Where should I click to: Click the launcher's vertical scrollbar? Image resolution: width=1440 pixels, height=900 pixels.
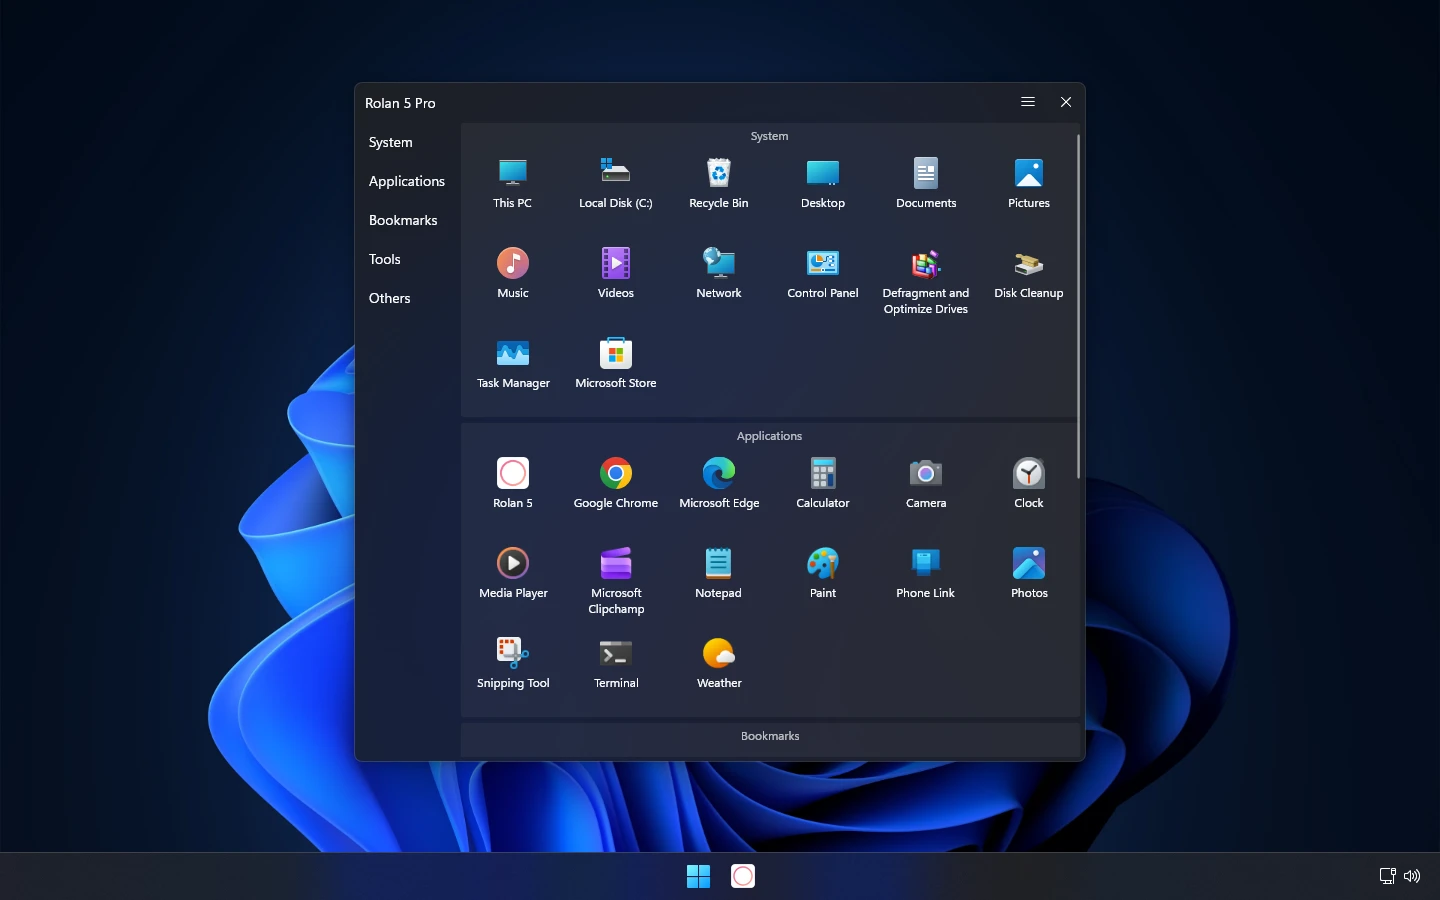pyautogui.click(x=1078, y=305)
